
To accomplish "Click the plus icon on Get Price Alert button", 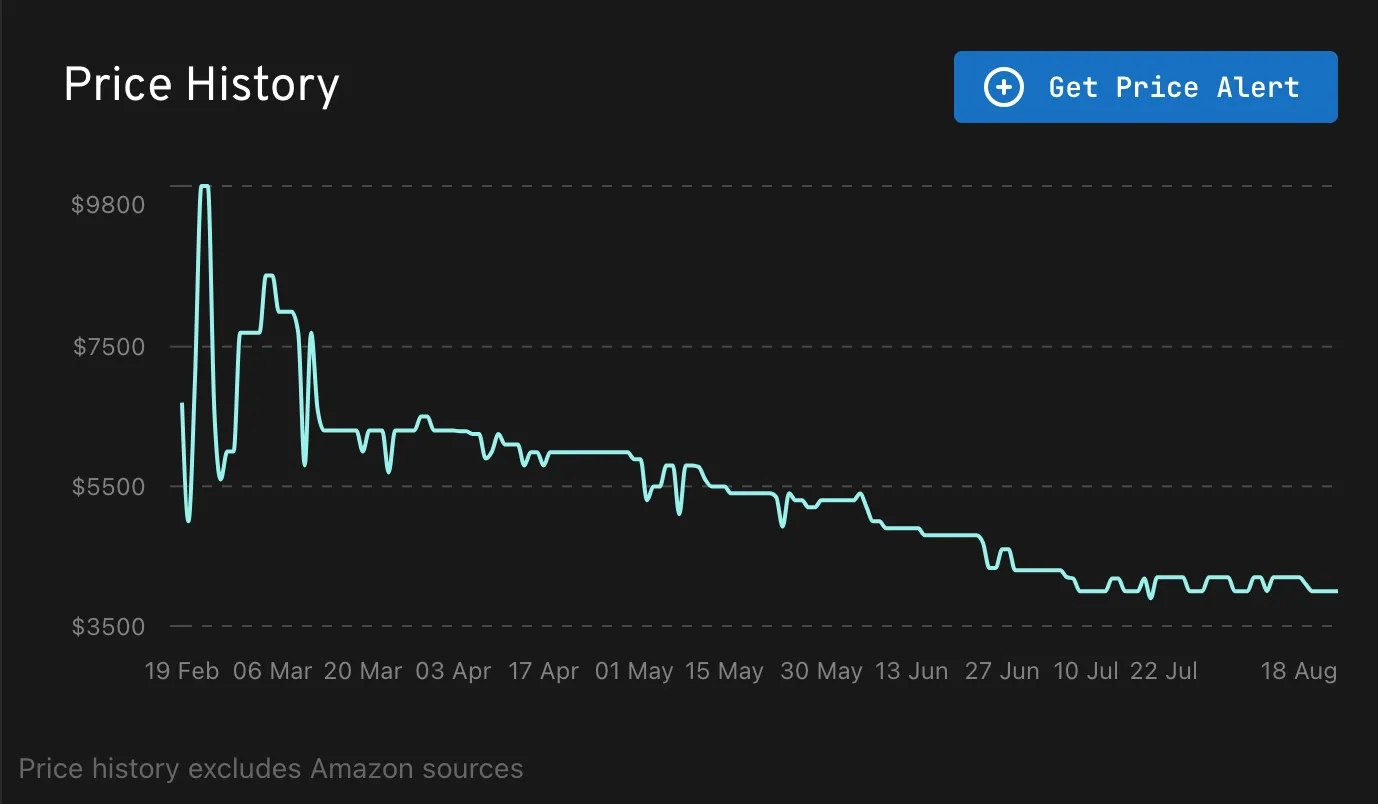I will pyautogui.click(x=1002, y=87).
